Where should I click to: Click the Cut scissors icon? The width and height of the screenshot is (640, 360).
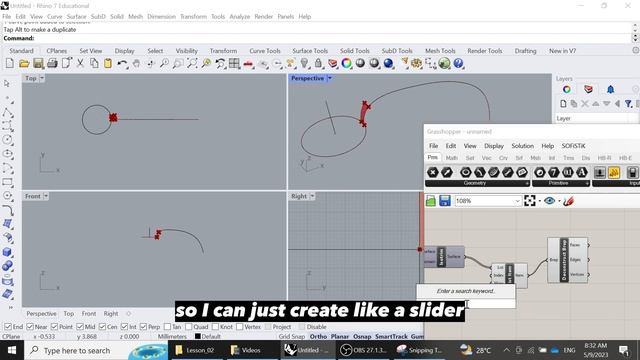[80, 63]
